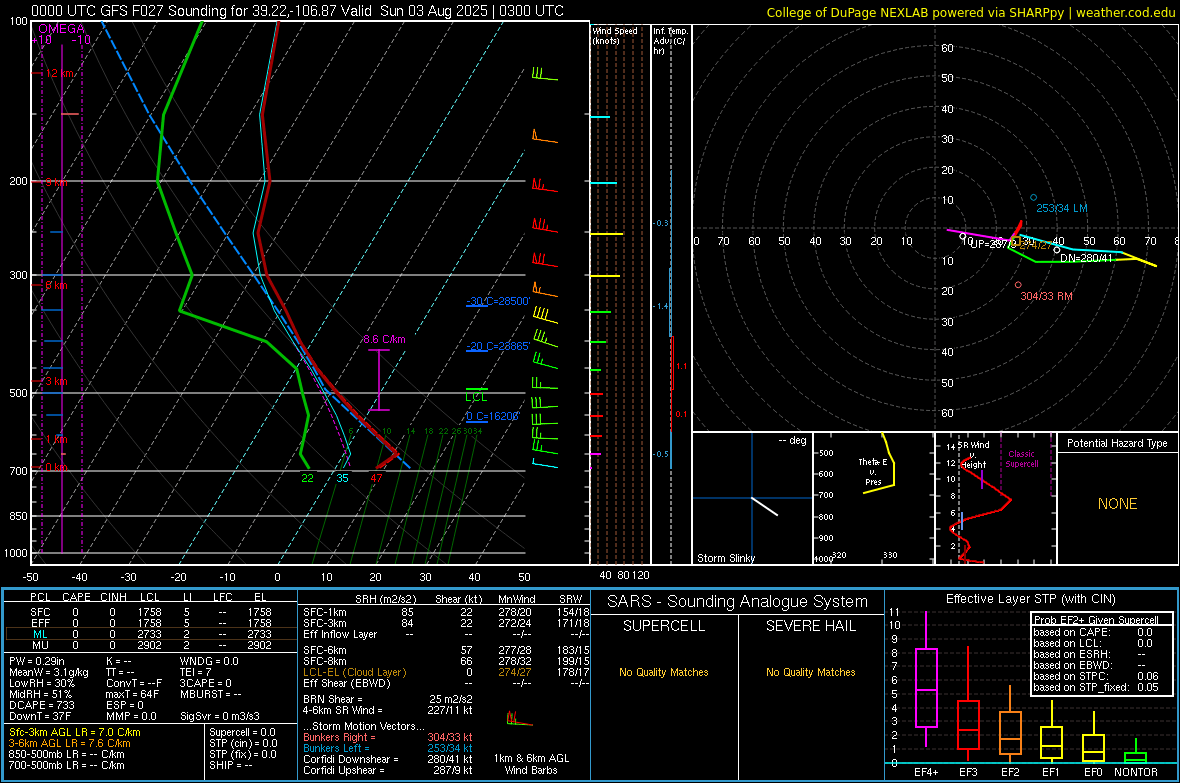This screenshot has width=1180, height=783.
Task: Click the 1km & 6km AGL Wind Barbs label
Action: tap(531, 764)
